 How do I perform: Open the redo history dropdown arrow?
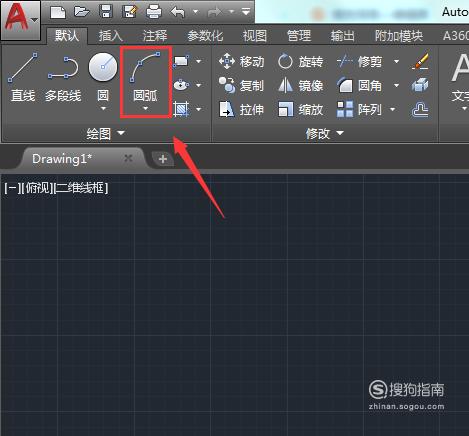click(x=231, y=12)
